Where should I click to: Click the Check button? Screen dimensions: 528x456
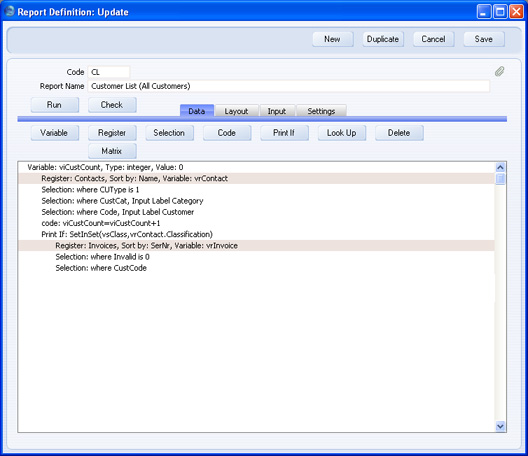coord(112,105)
